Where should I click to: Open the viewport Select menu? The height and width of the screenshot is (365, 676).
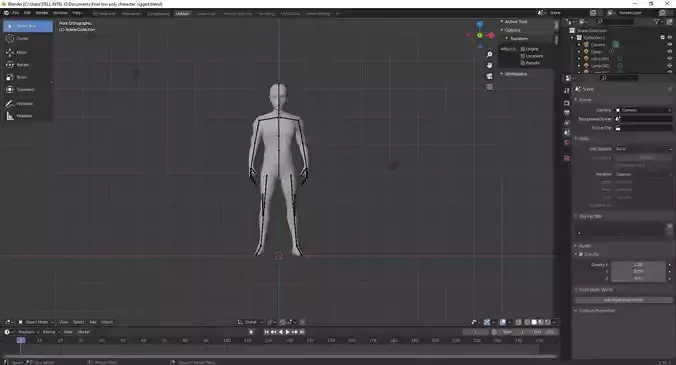78,322
